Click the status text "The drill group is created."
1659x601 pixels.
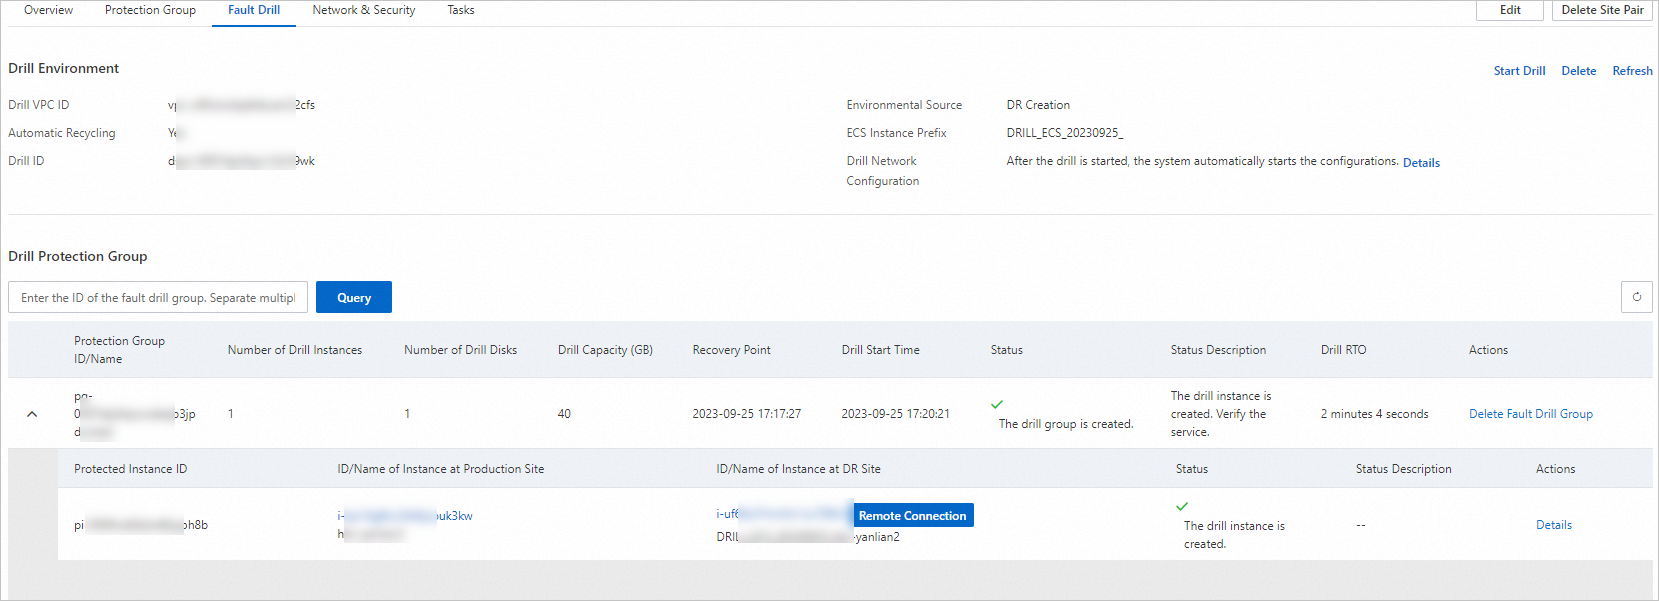1066,424
